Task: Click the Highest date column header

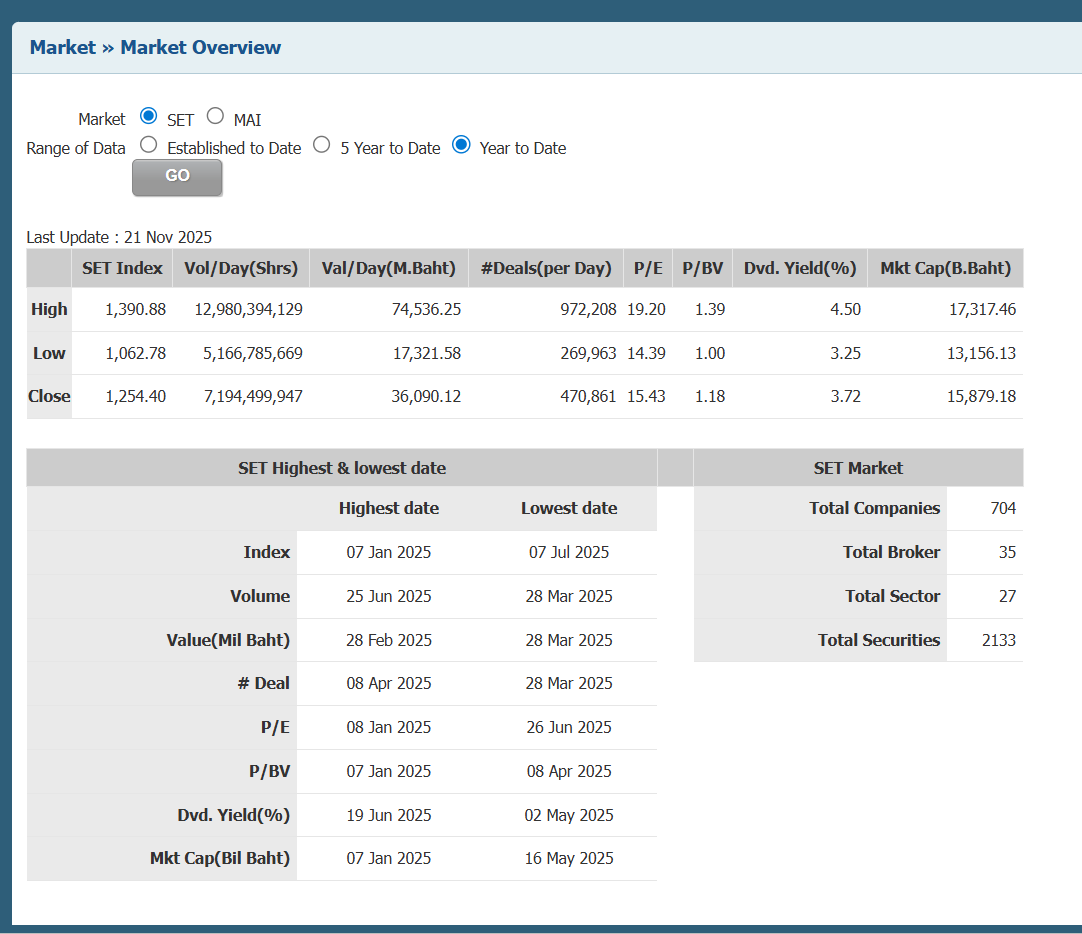Action: [x=388, y=508]
